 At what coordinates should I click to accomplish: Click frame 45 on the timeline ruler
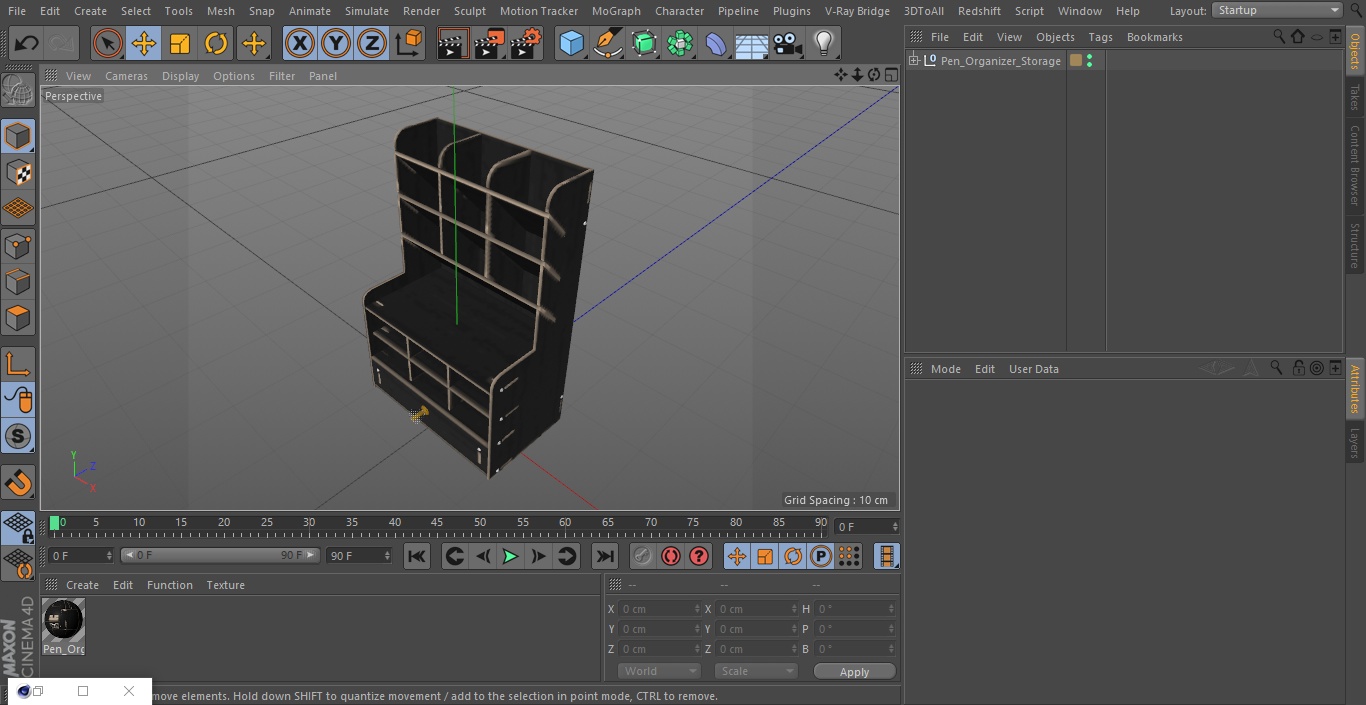point(438,523)
